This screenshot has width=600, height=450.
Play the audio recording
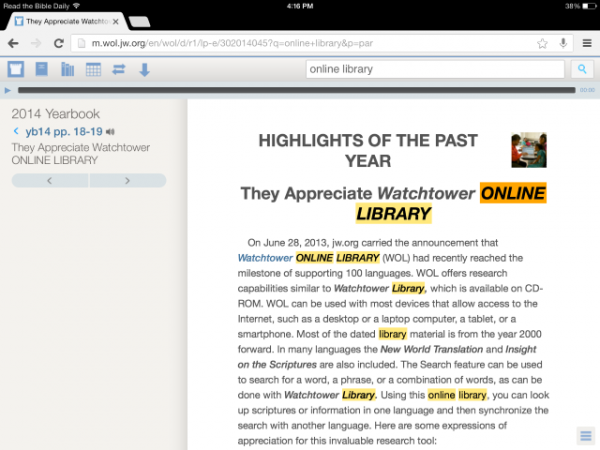pos(8,90)
